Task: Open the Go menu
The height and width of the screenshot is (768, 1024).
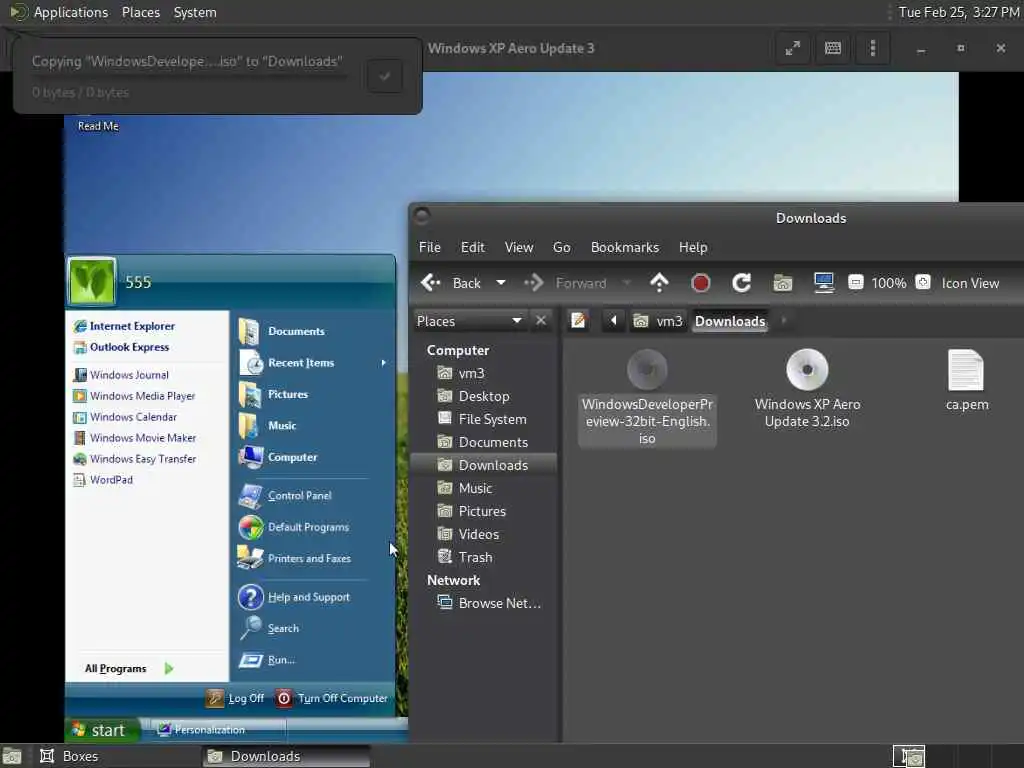Action: click(x=562, y=248)
